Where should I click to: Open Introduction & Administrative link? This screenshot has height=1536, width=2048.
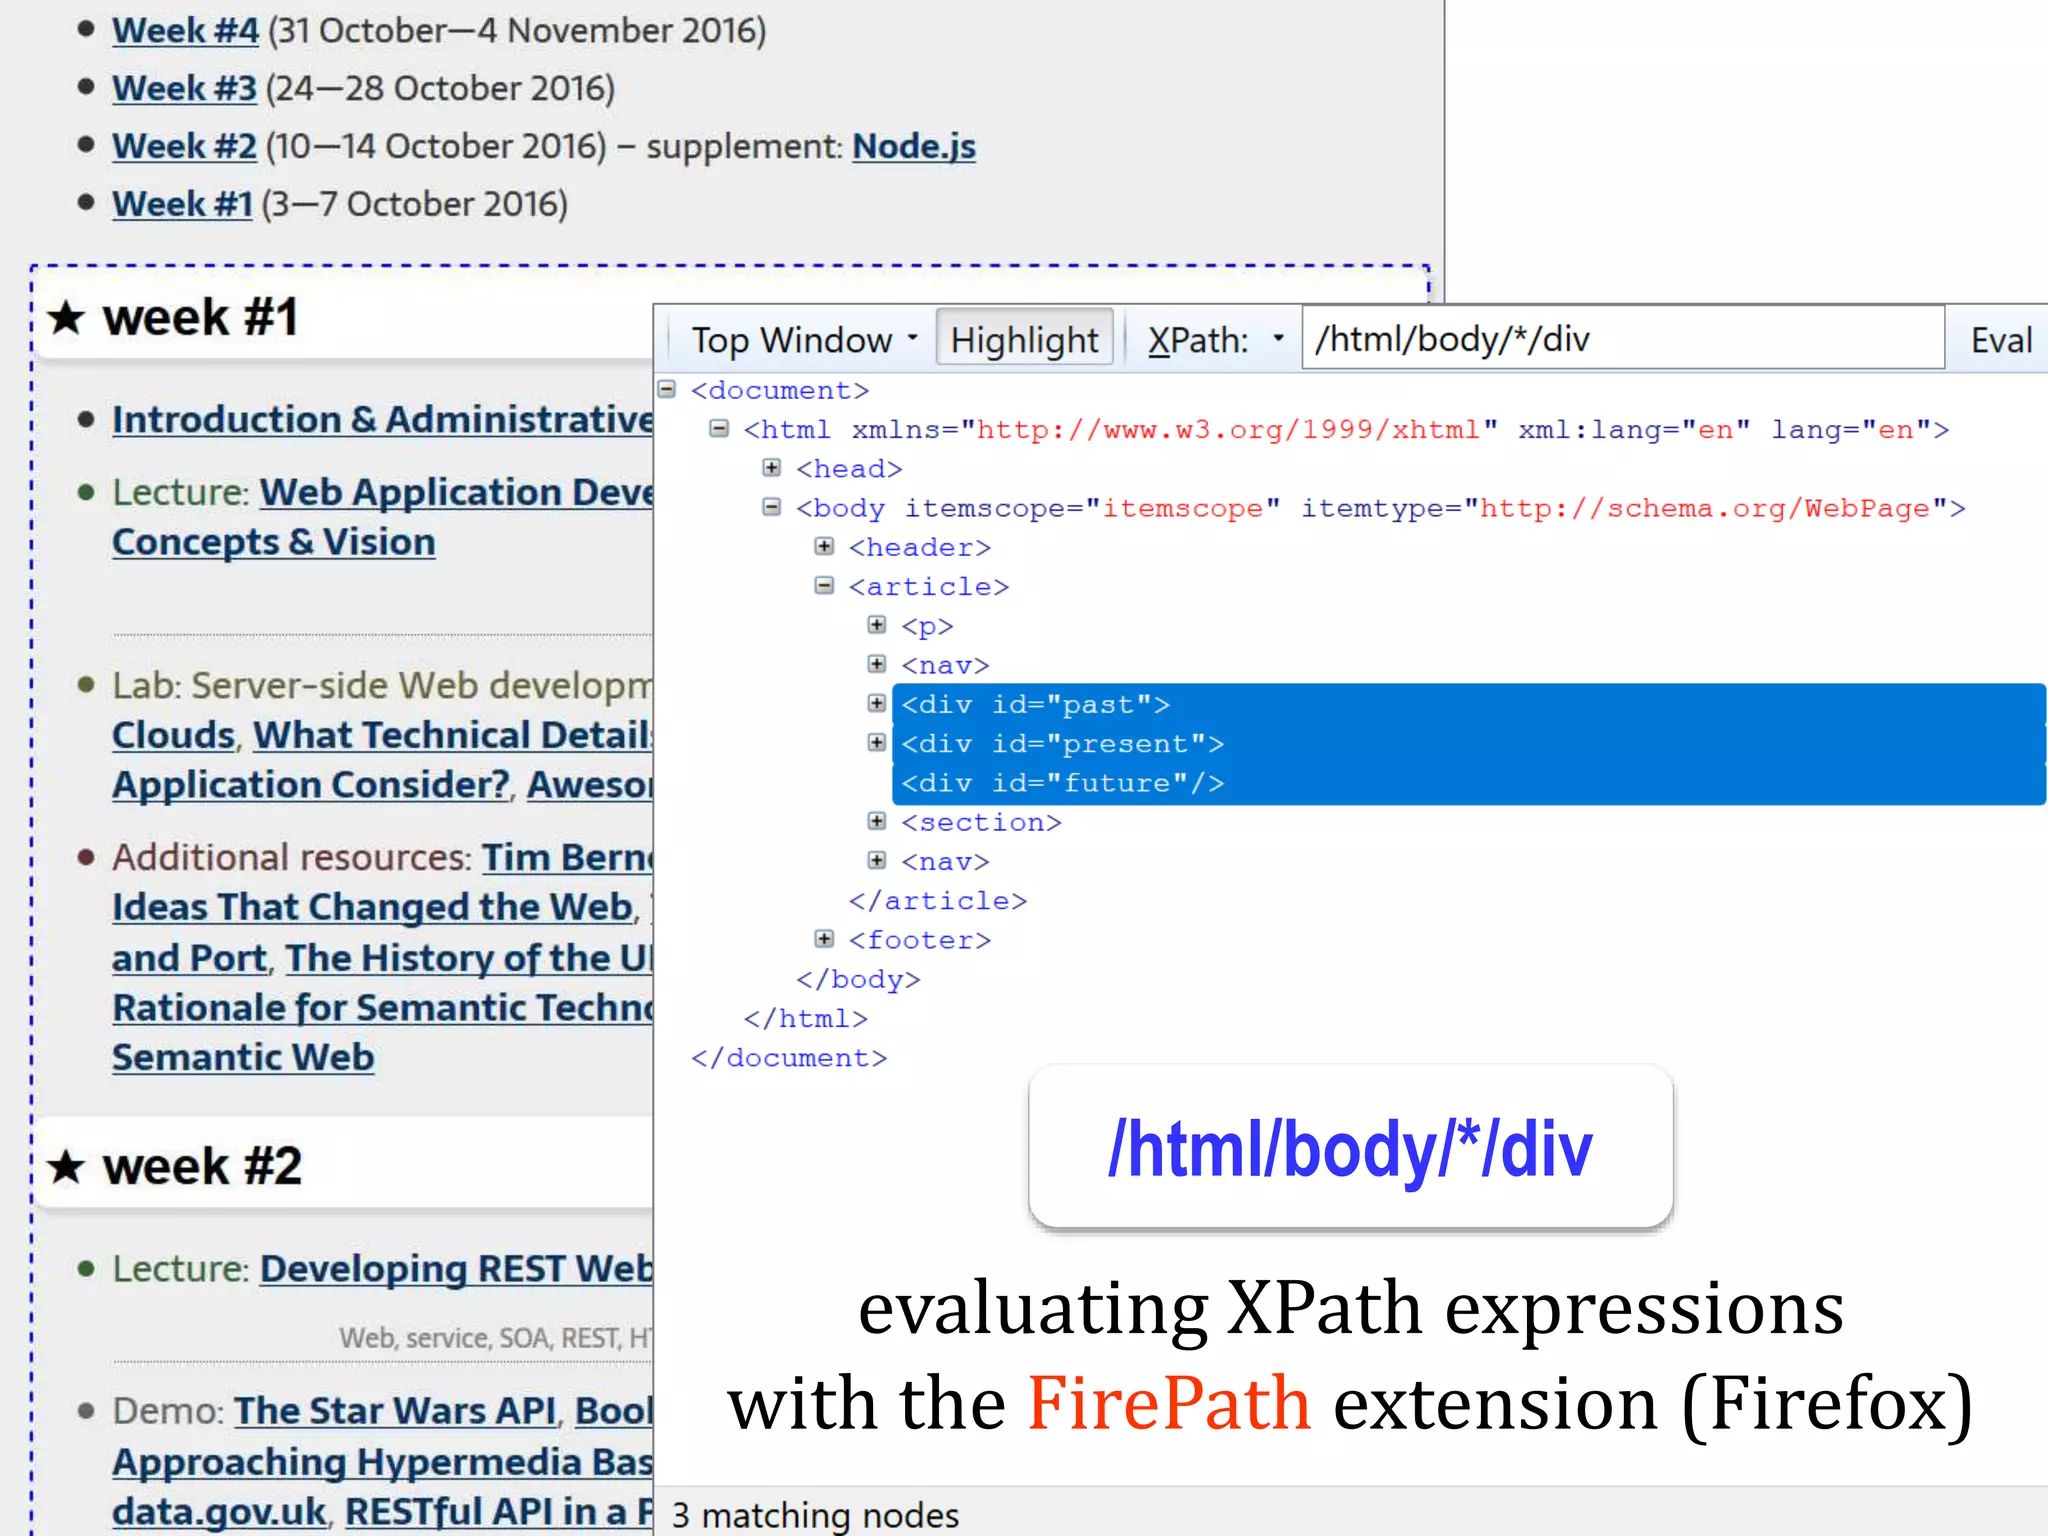click(x=382, y=419)
